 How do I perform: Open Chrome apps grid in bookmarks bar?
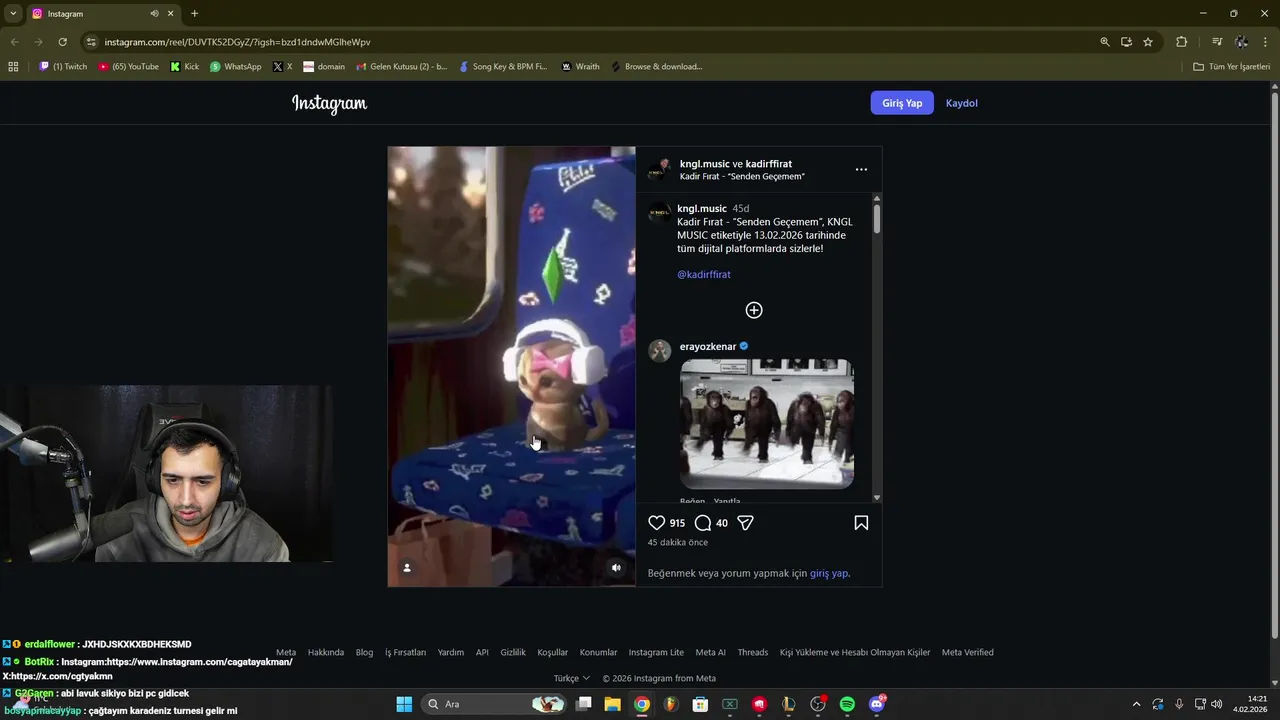(x=13, y=67)
